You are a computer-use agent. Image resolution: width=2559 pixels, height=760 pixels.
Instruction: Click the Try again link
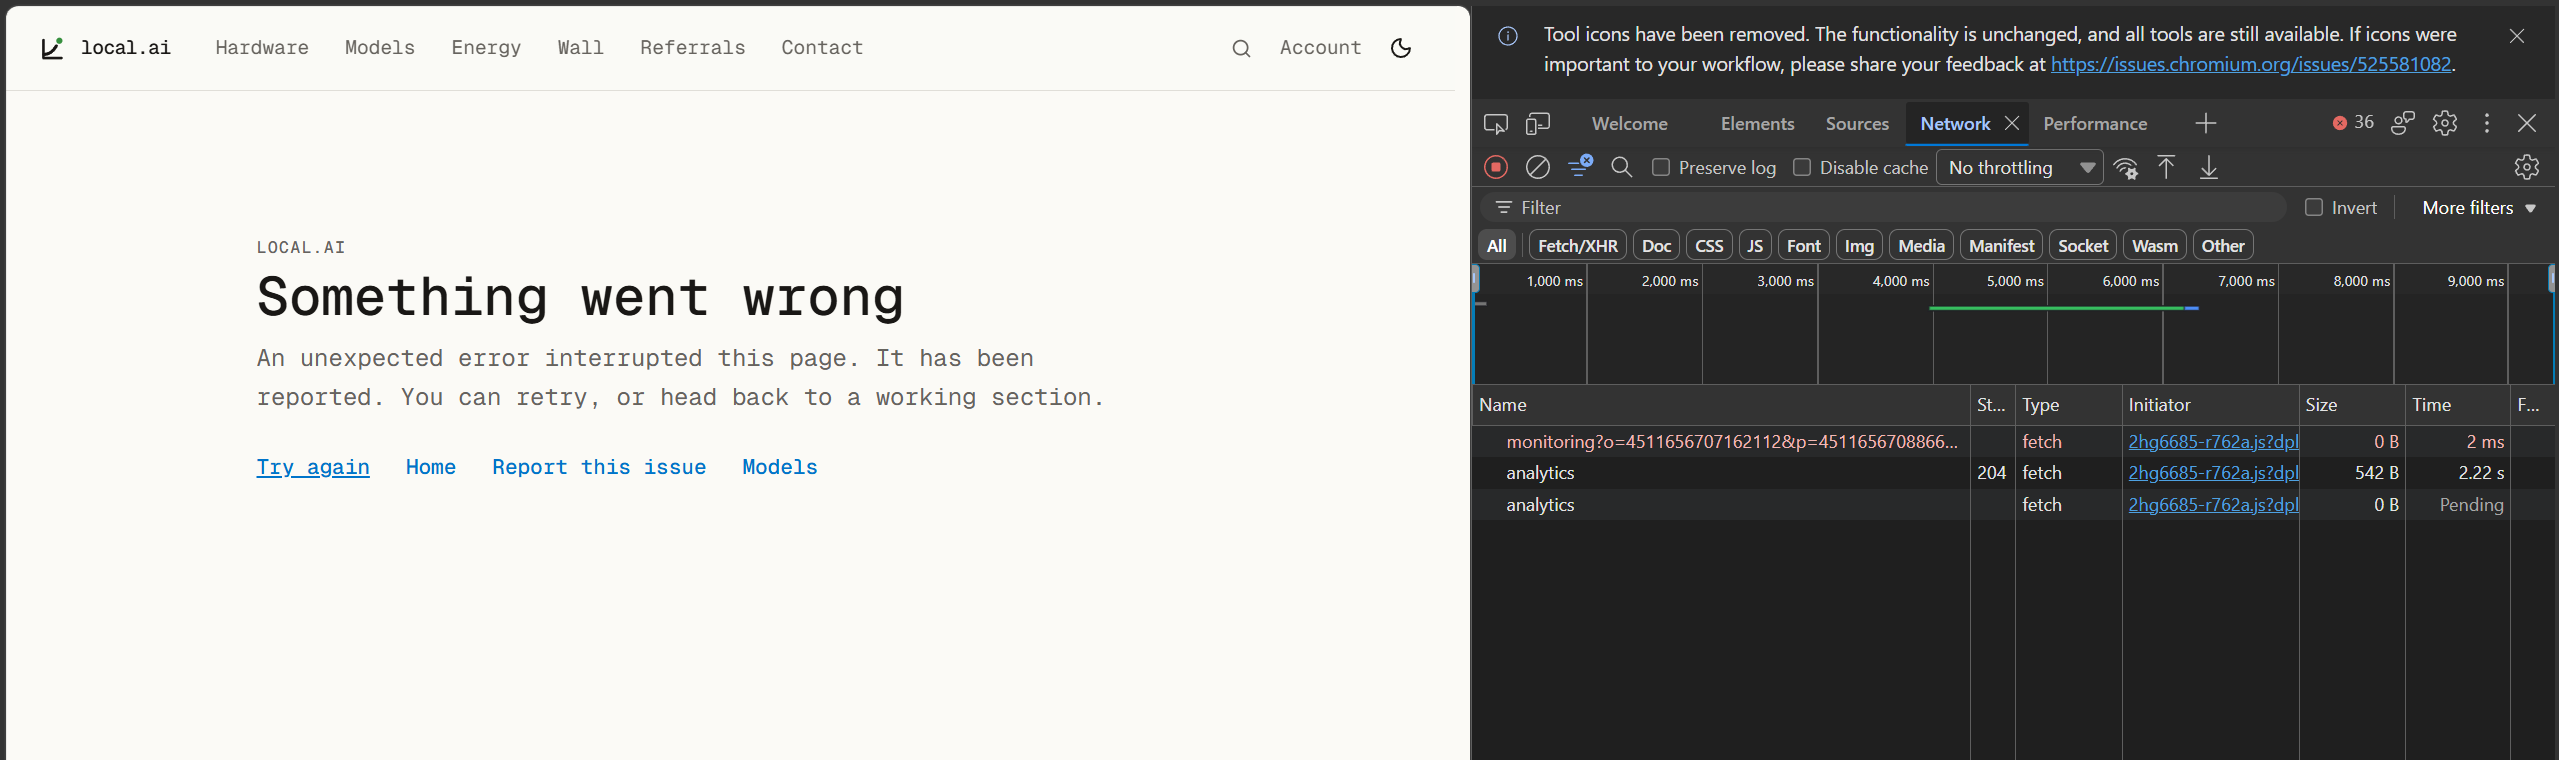click(313, 467)
